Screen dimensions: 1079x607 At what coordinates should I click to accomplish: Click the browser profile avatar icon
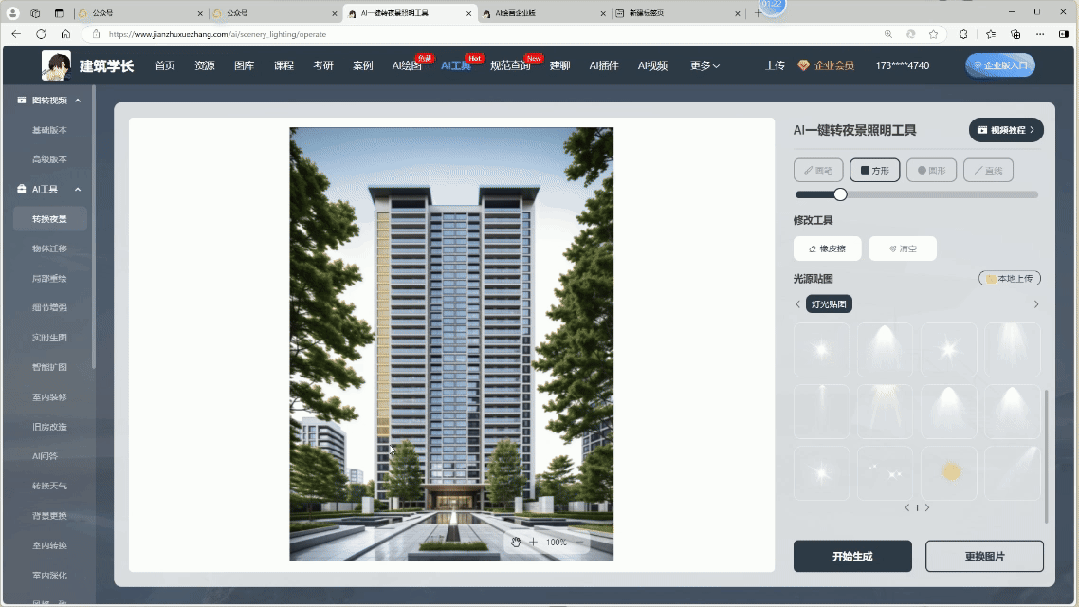coord(12,13)
